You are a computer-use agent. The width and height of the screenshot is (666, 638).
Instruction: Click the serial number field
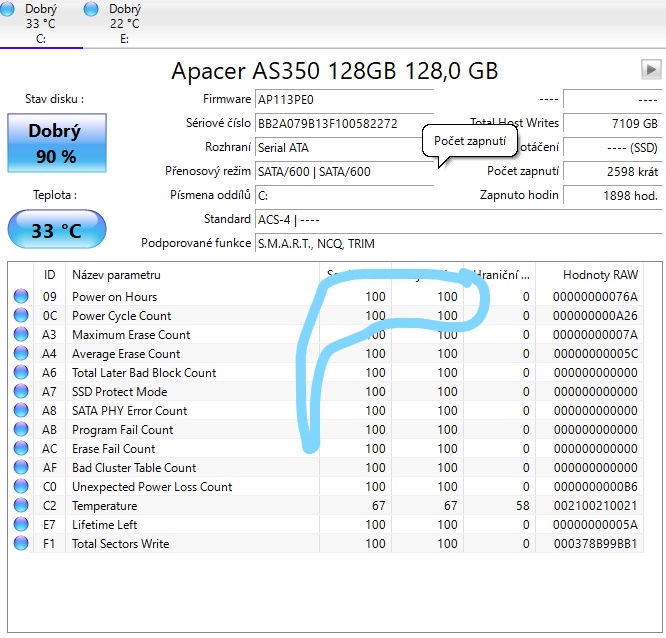343,124
